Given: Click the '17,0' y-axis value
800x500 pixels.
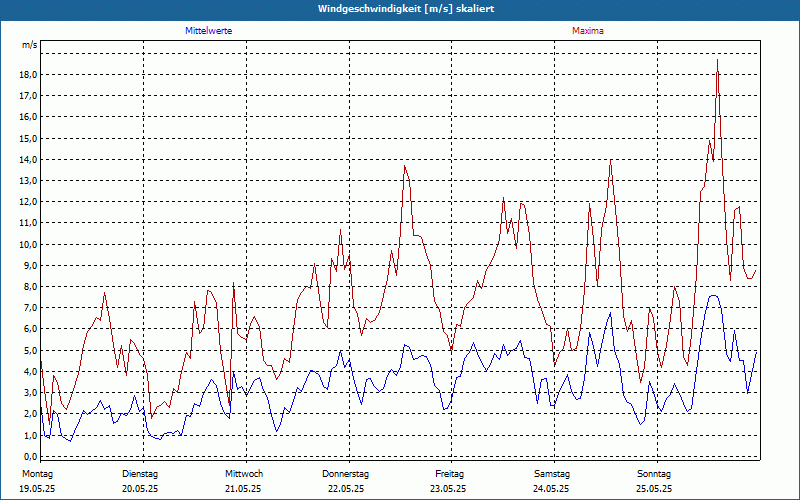Looking at the screenshot, I should pos(28,95).
